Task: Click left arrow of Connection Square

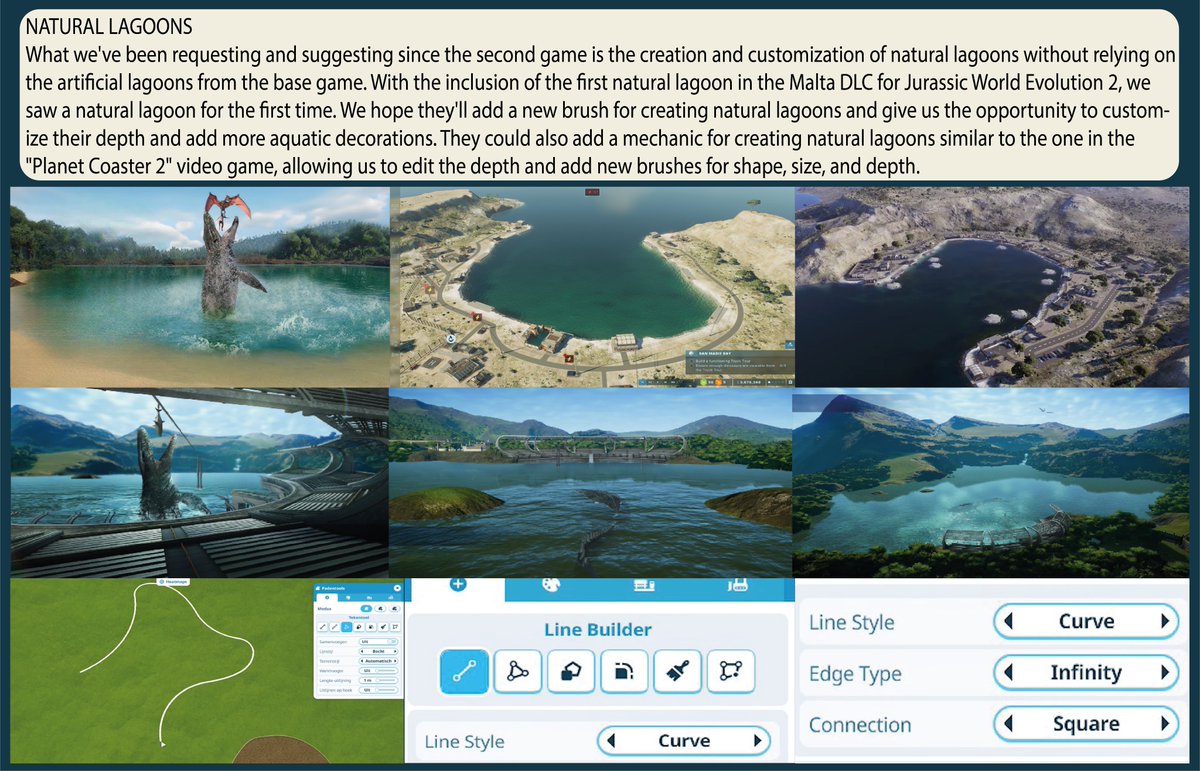Action: tap(1008, 724)
